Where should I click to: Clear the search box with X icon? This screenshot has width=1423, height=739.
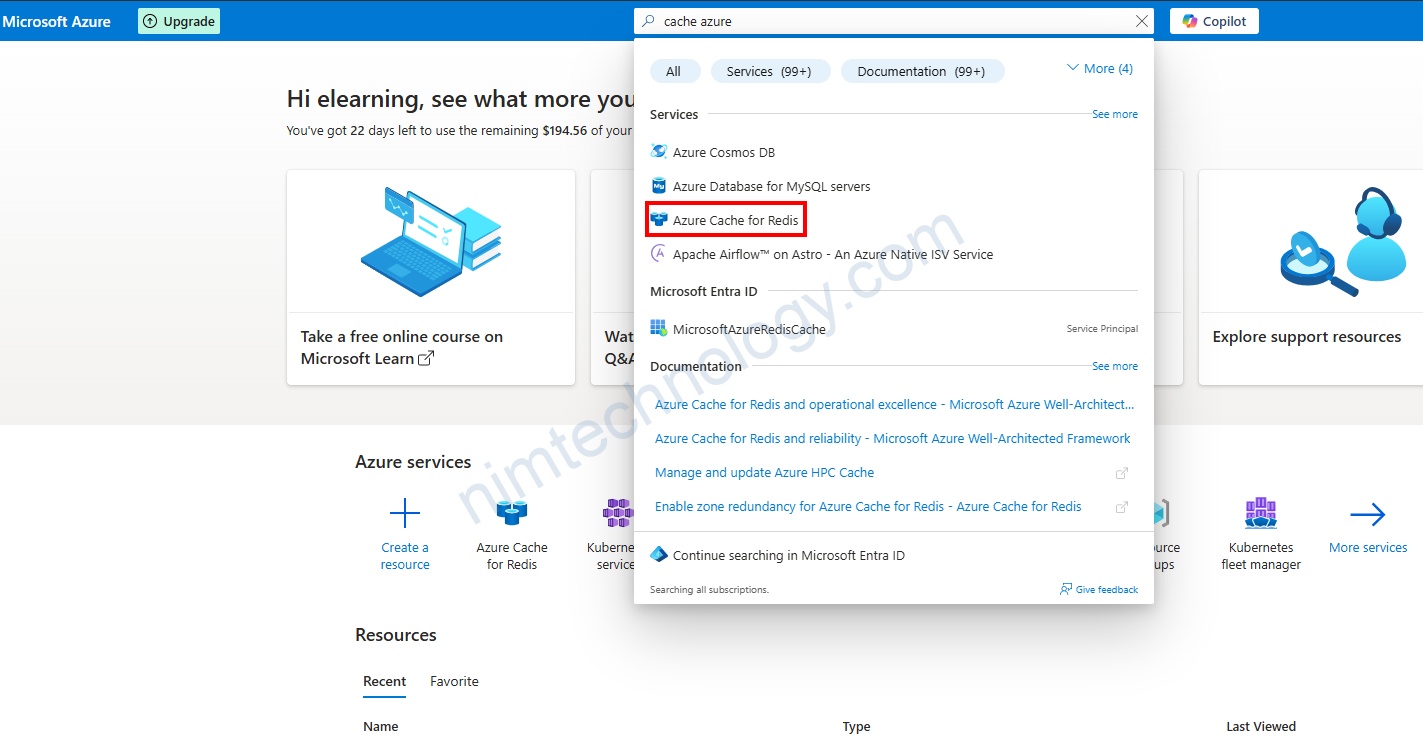tap(1142, 21)
